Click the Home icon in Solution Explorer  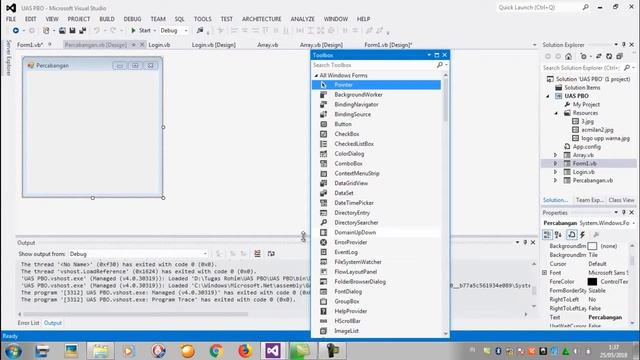pos(568,56)
